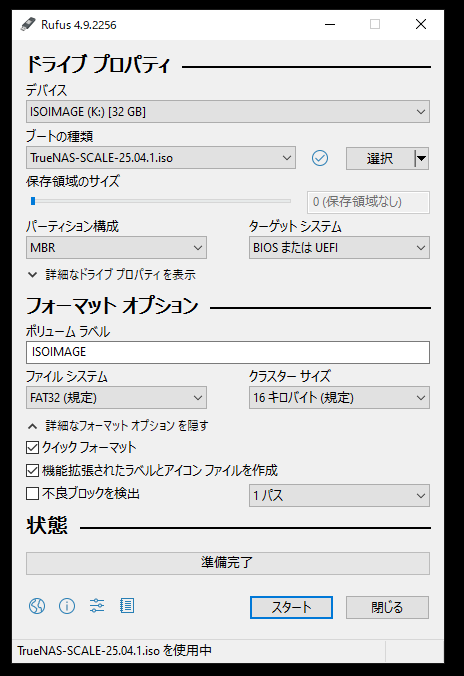Toggle extended label and icon files checkbox
The height and width of the screenshot is (676, 464).
[33, 470]
